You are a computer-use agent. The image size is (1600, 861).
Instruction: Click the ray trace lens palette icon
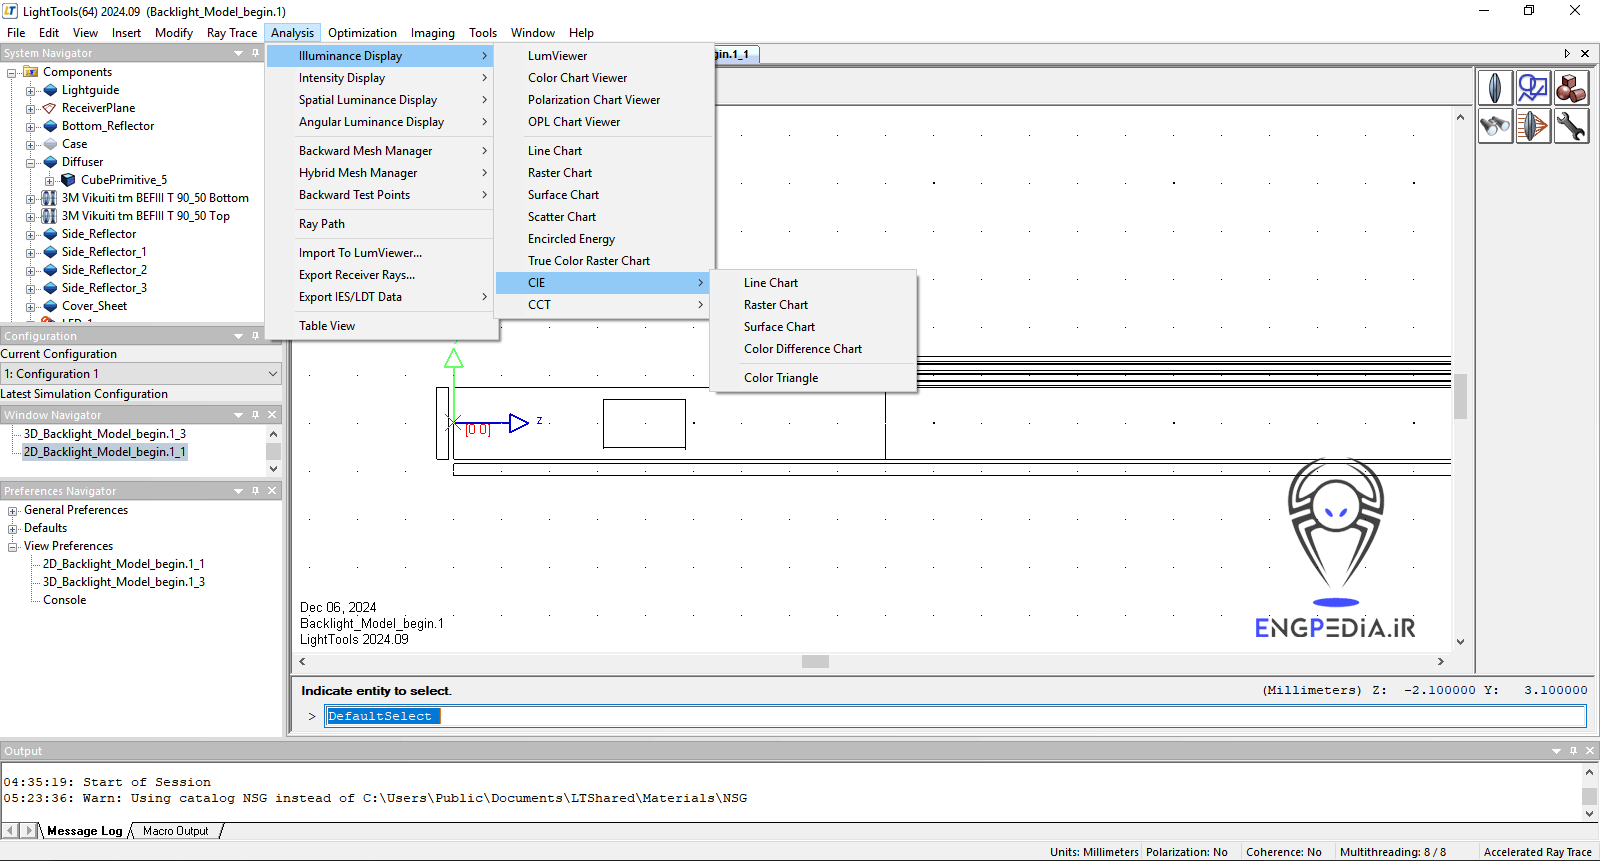point(1533,126)
